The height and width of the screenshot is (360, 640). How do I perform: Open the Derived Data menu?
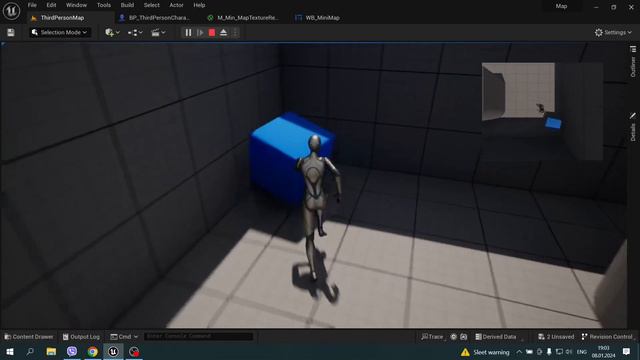(496, 337)
